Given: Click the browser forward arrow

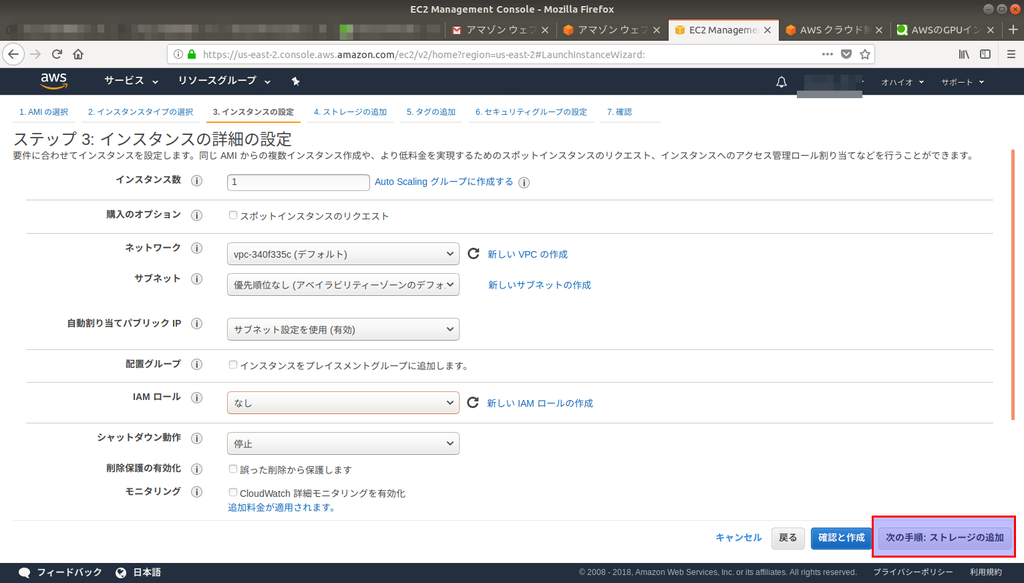Looking at the screenshot, I should tap(35, 54).
